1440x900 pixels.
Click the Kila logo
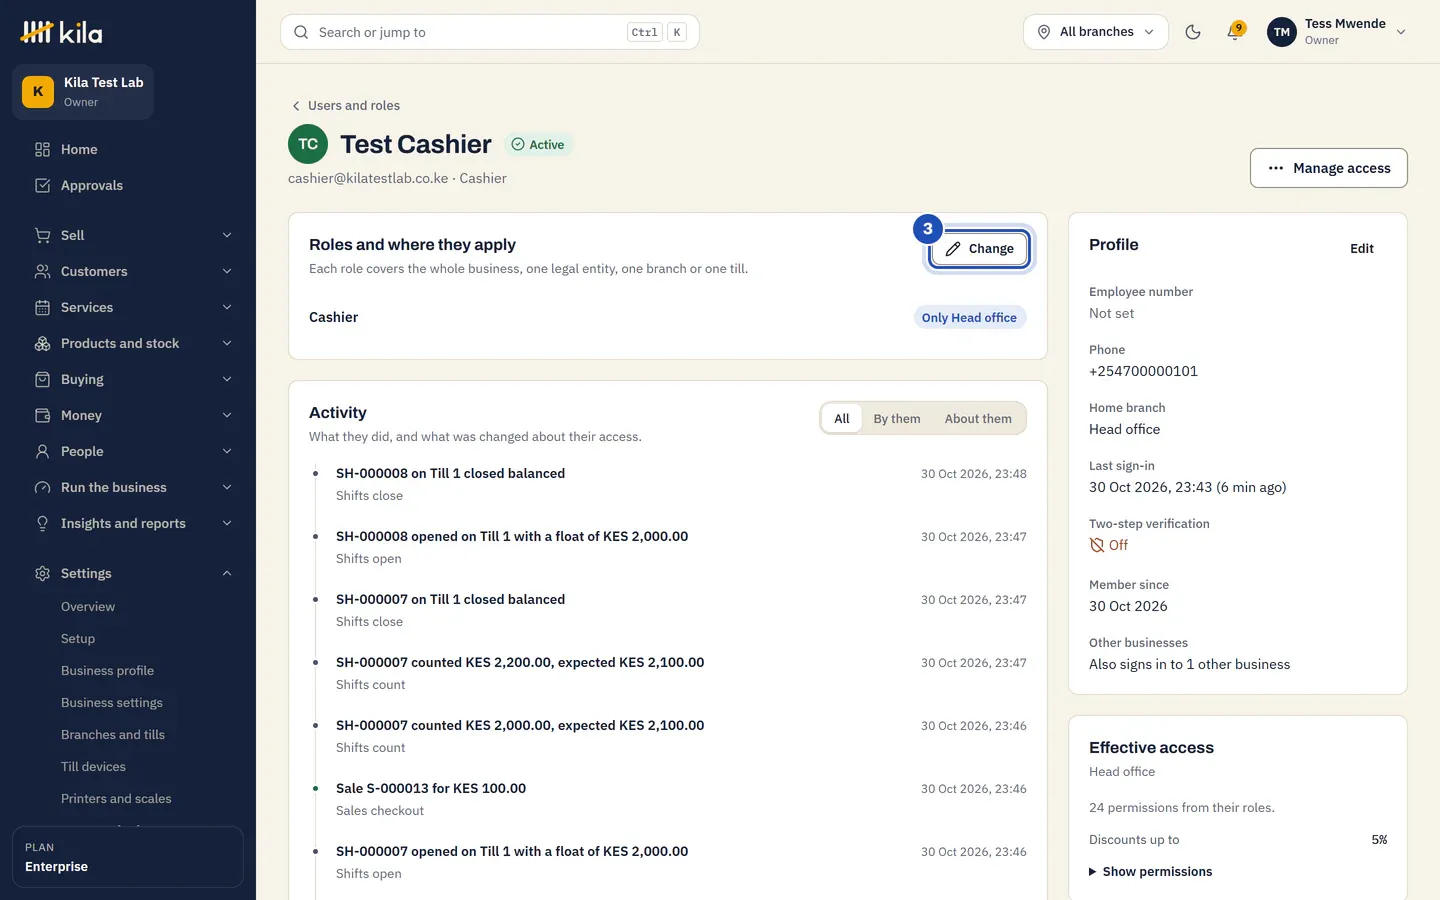[62, 32]
